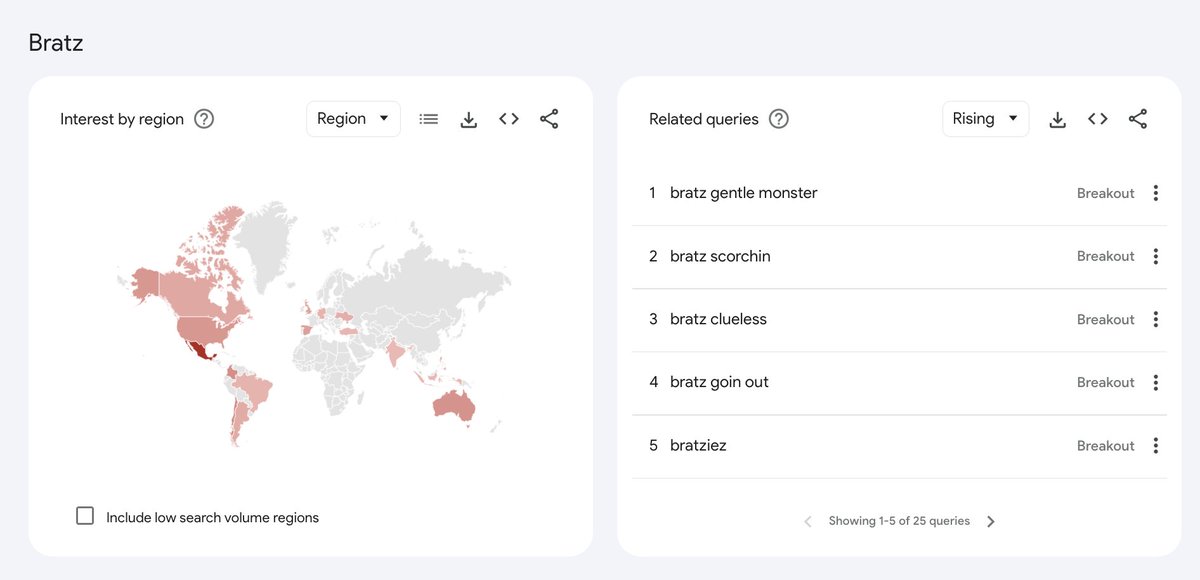The image size is (1200, 580).
Task: Click India on the world map
Action: coord(397,352)
